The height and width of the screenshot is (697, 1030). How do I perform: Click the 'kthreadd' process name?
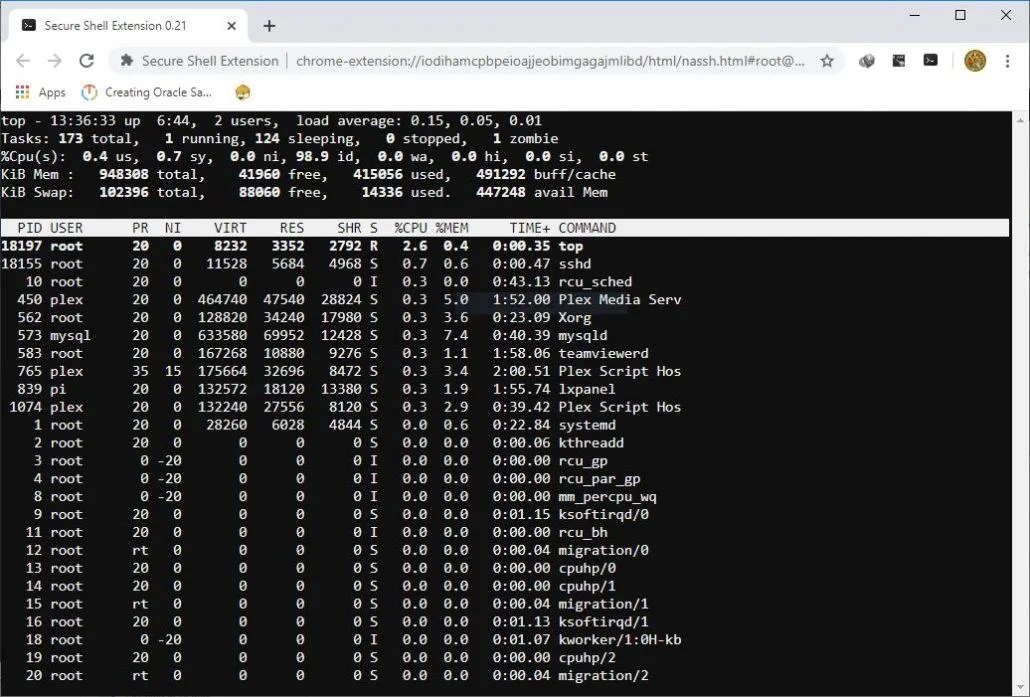tap(591, 443)
